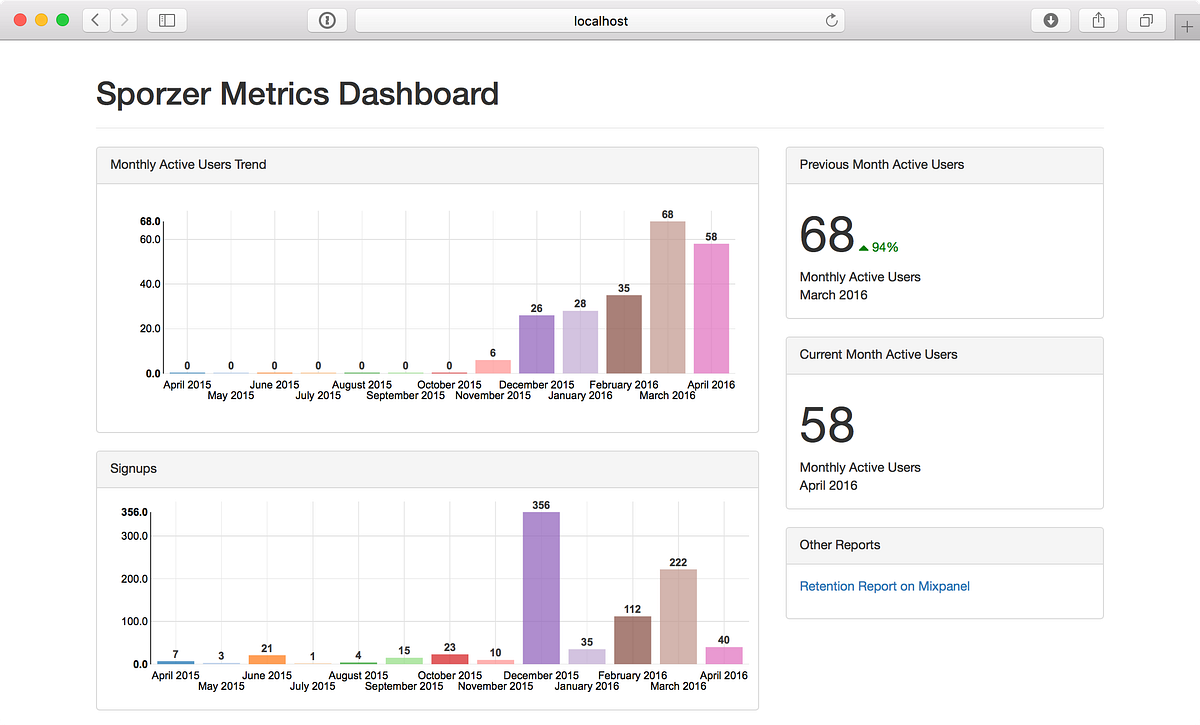Image resolution: width=1200 pixels, height=725 pixels.
Task: Open the Share menu icon
Action: click(1098, 19)
